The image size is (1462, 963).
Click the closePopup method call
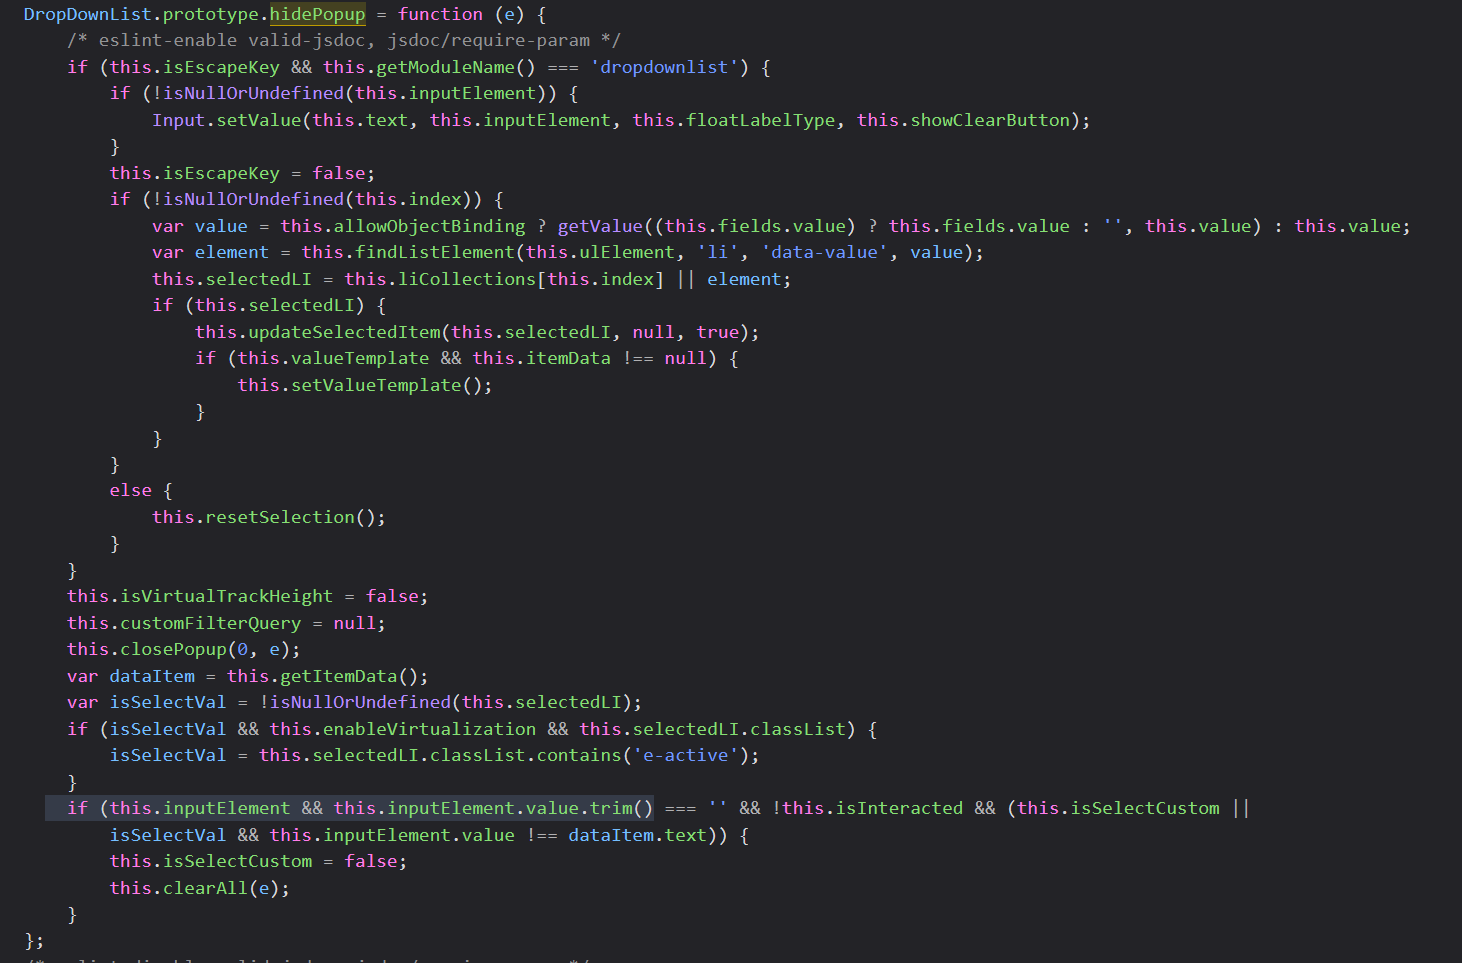(173, 649)
